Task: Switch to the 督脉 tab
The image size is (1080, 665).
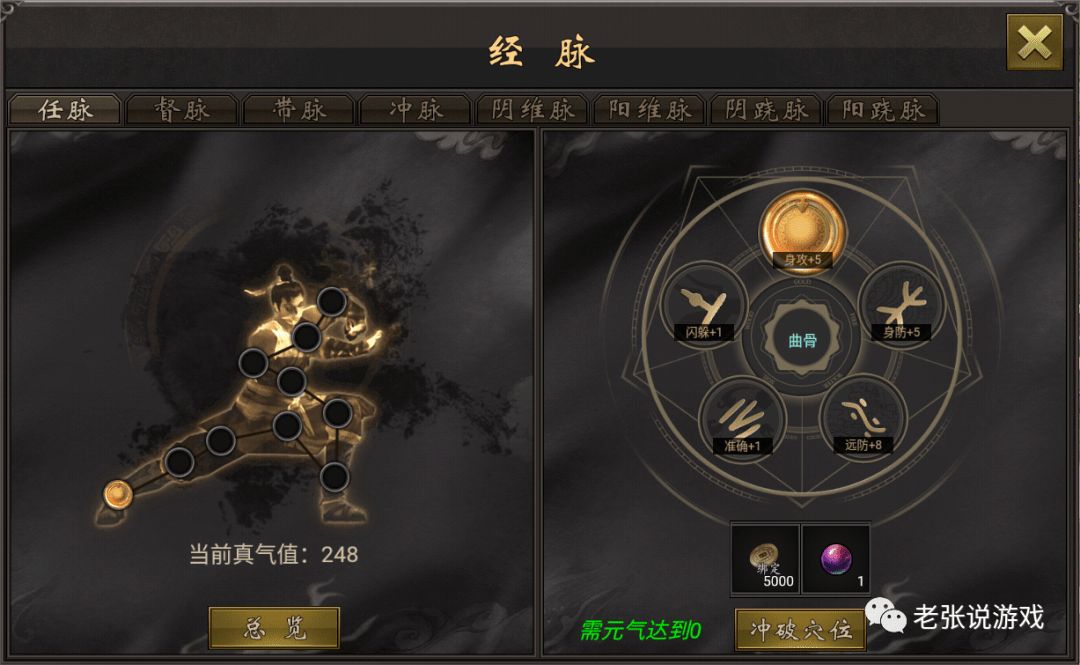Action: [x=183, y=110]
